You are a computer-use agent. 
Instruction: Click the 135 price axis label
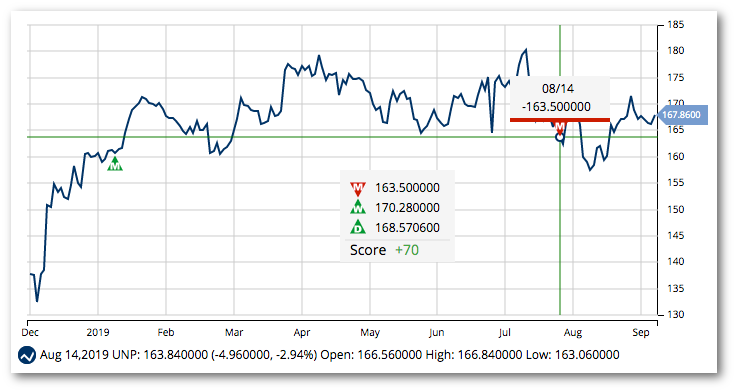[x=676, y=288]
